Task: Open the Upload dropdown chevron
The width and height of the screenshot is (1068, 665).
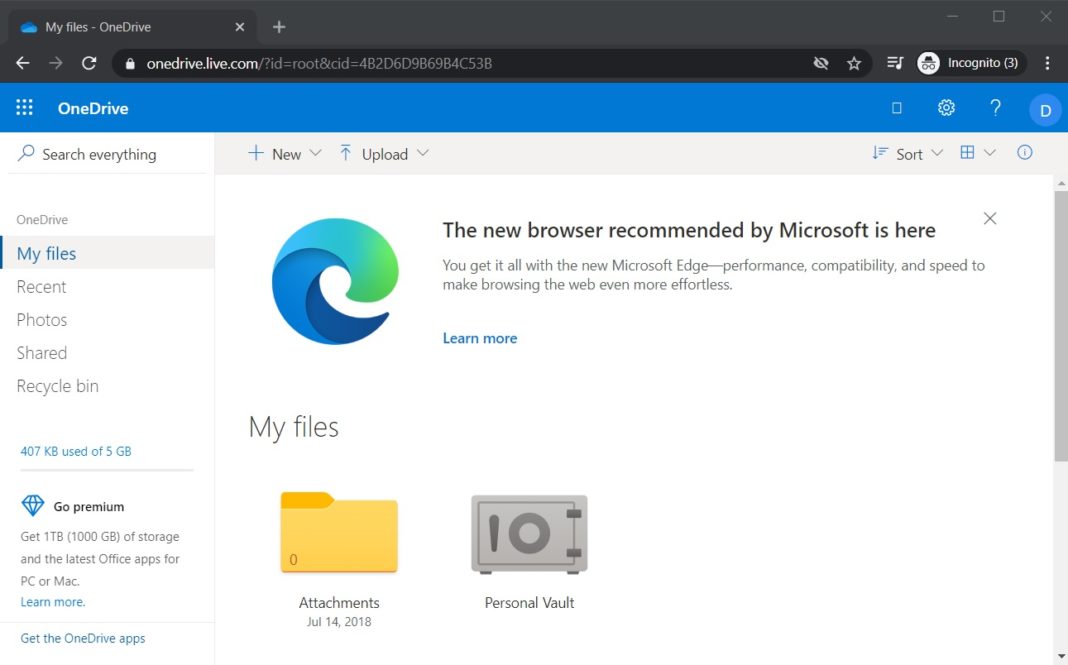Action: 423,153
